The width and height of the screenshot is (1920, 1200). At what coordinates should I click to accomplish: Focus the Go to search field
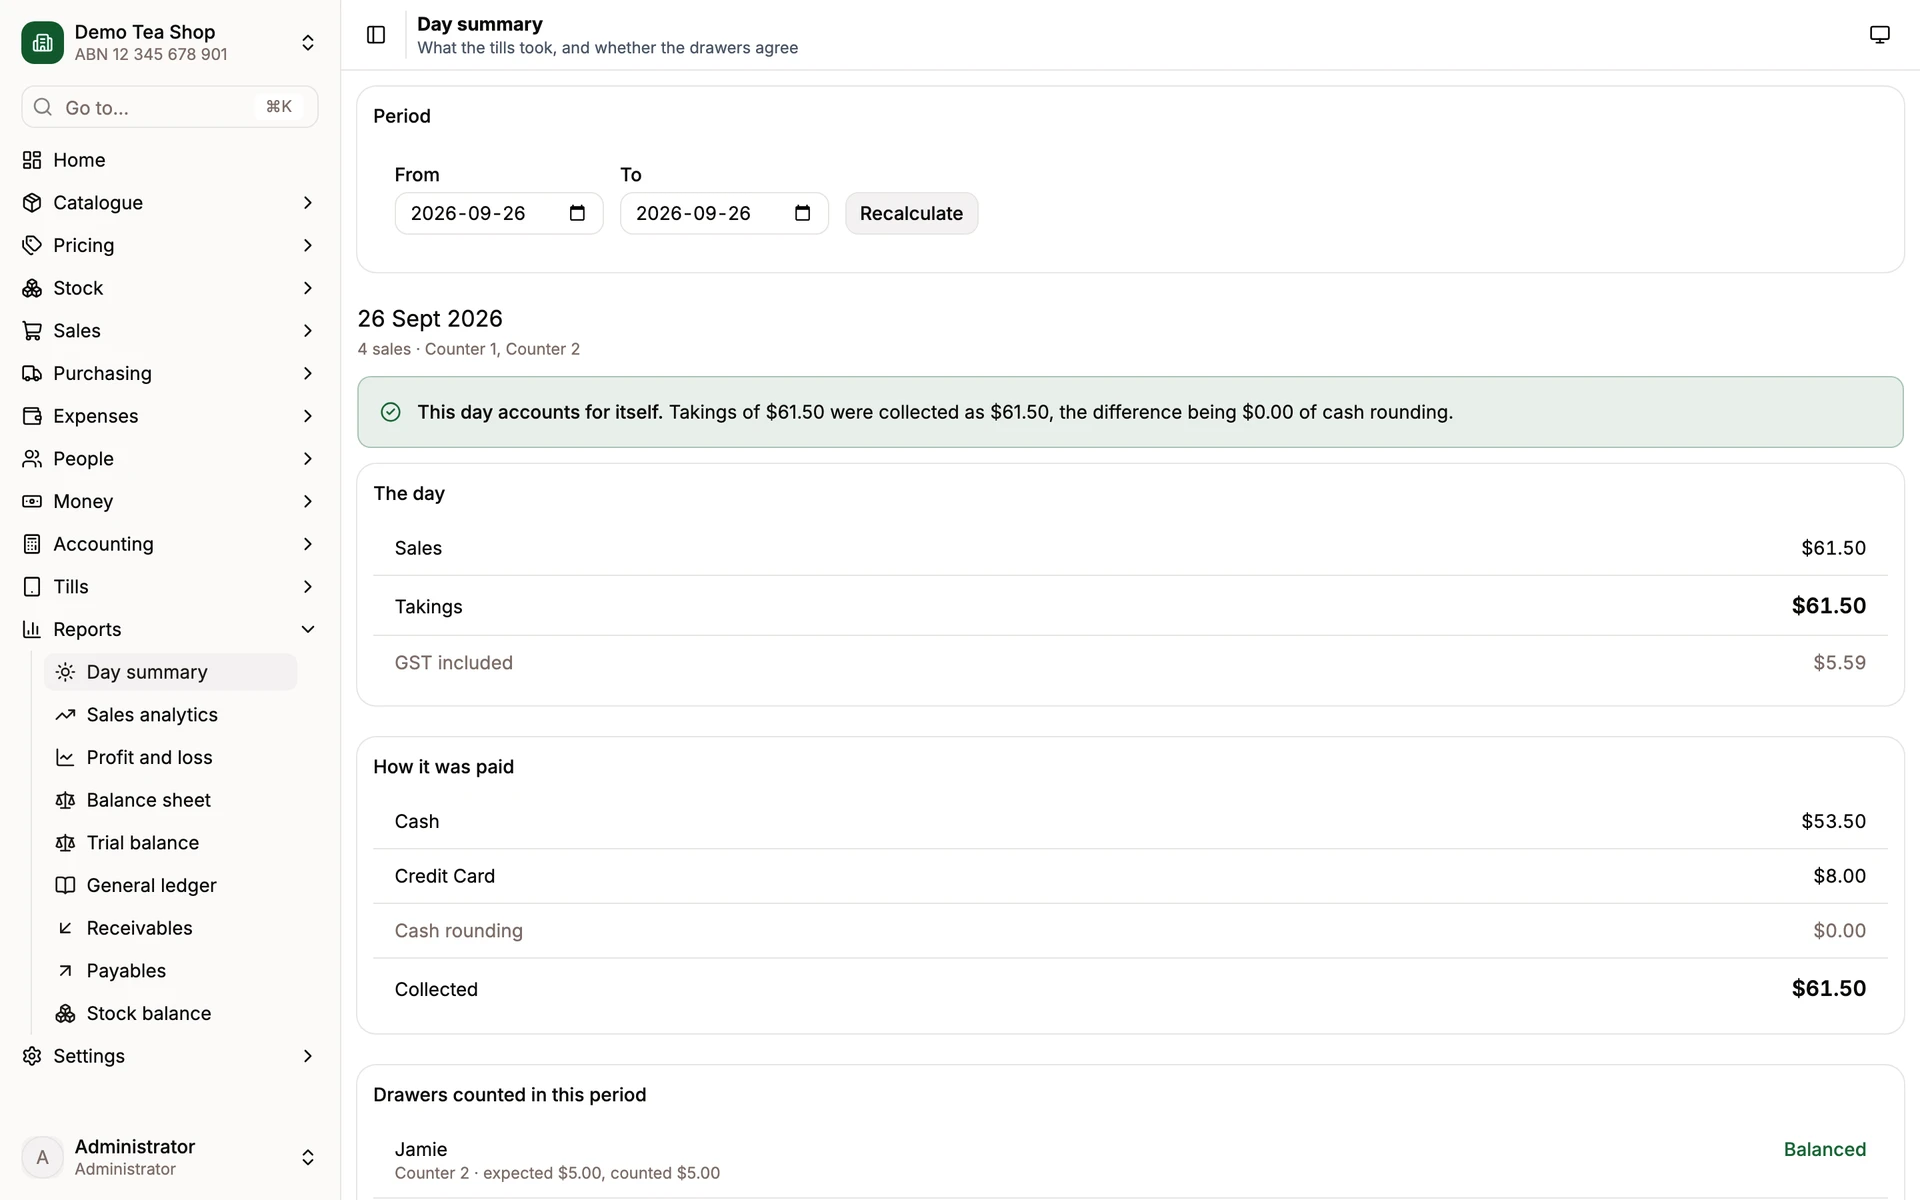point(170,107)
